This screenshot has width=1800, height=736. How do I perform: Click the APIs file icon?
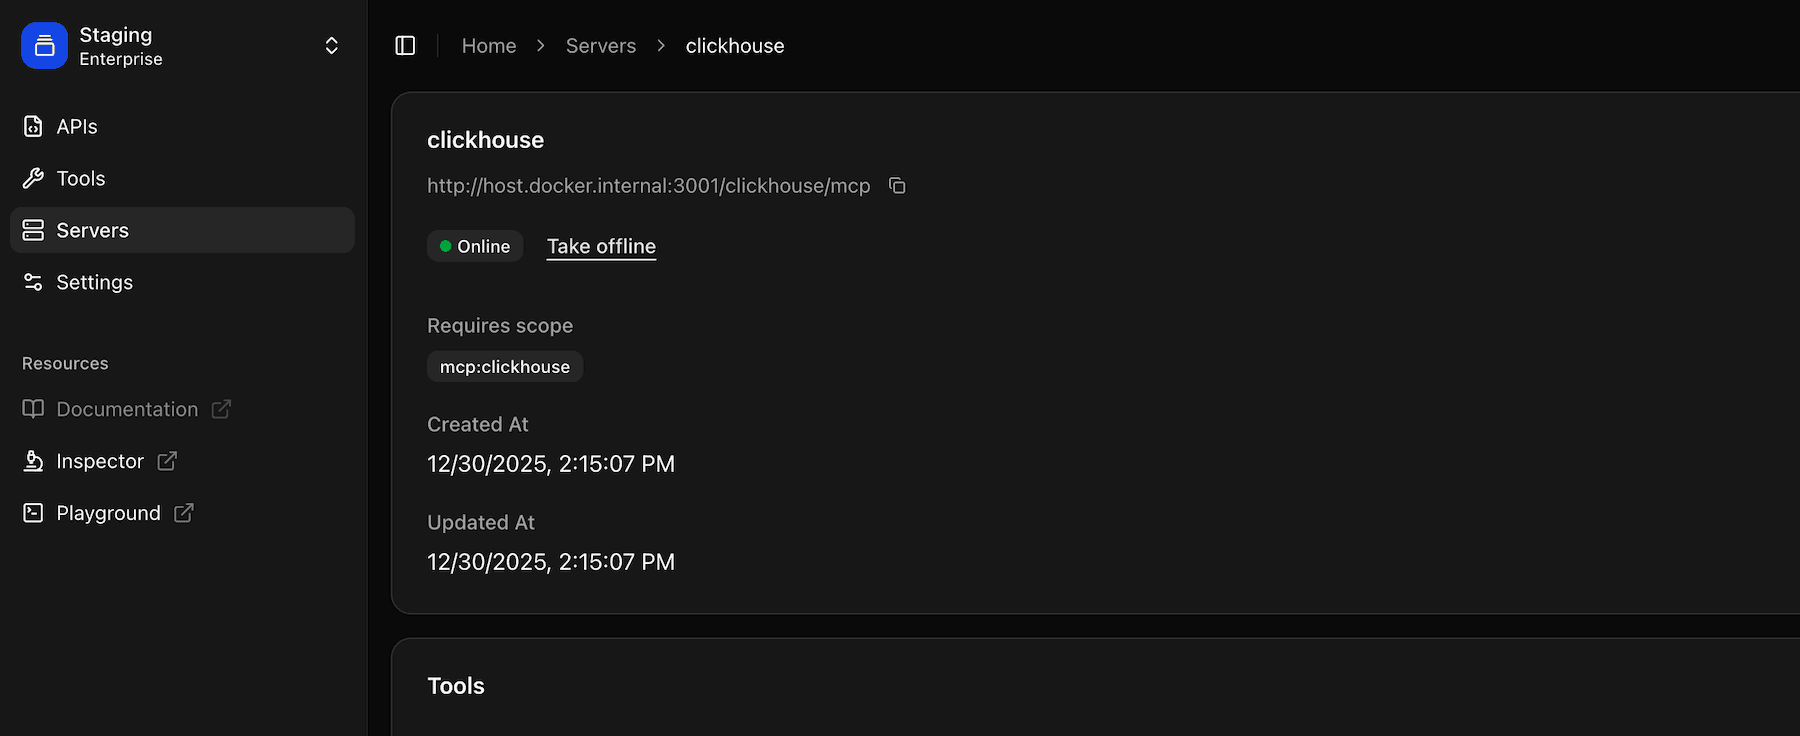click(33, 127)
